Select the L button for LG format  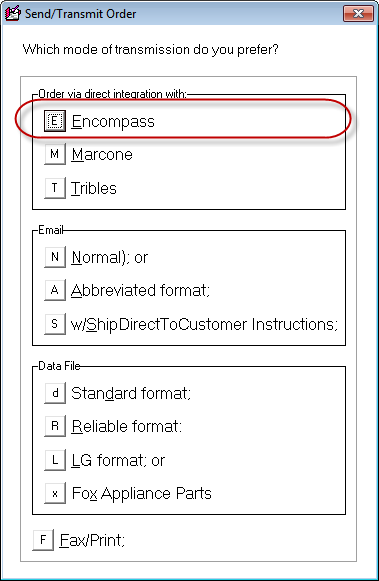click(55, 460)
